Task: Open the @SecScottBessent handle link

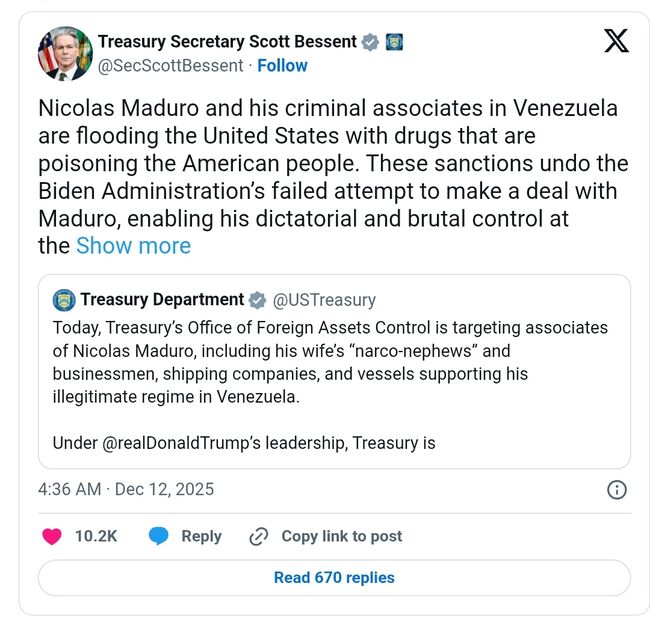Action: pyautogui.click(x=170, y=66)
